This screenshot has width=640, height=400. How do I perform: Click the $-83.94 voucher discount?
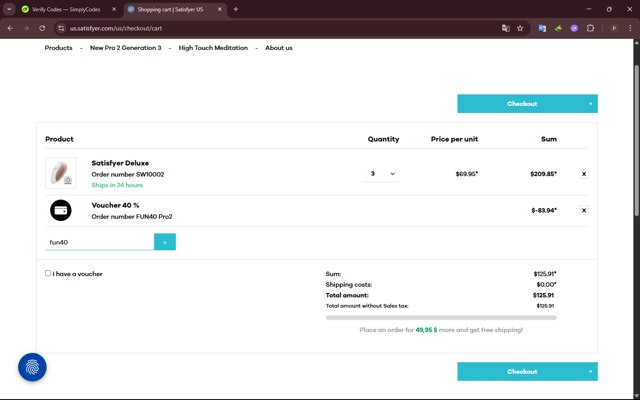click(x=544, y=211)
